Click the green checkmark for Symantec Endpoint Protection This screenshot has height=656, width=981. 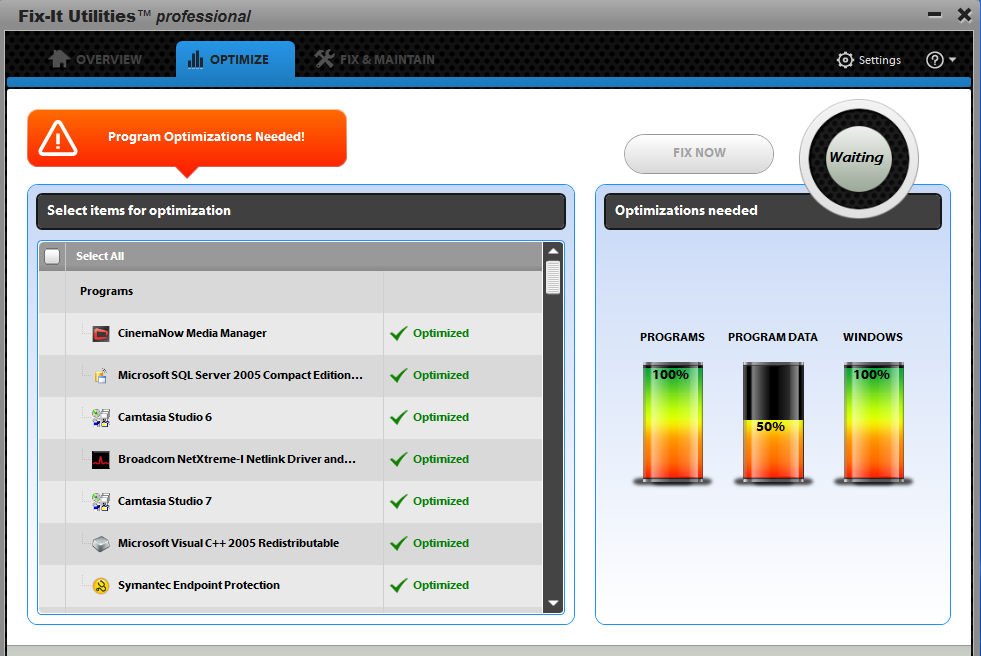(399, 585)
